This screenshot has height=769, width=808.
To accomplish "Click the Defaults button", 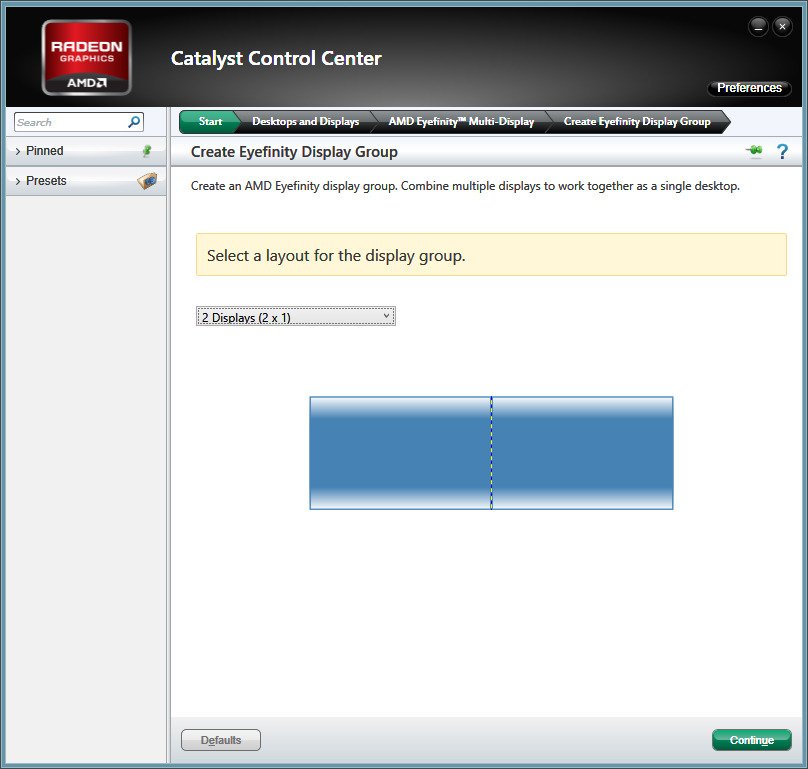I will (x=221, y=740).
